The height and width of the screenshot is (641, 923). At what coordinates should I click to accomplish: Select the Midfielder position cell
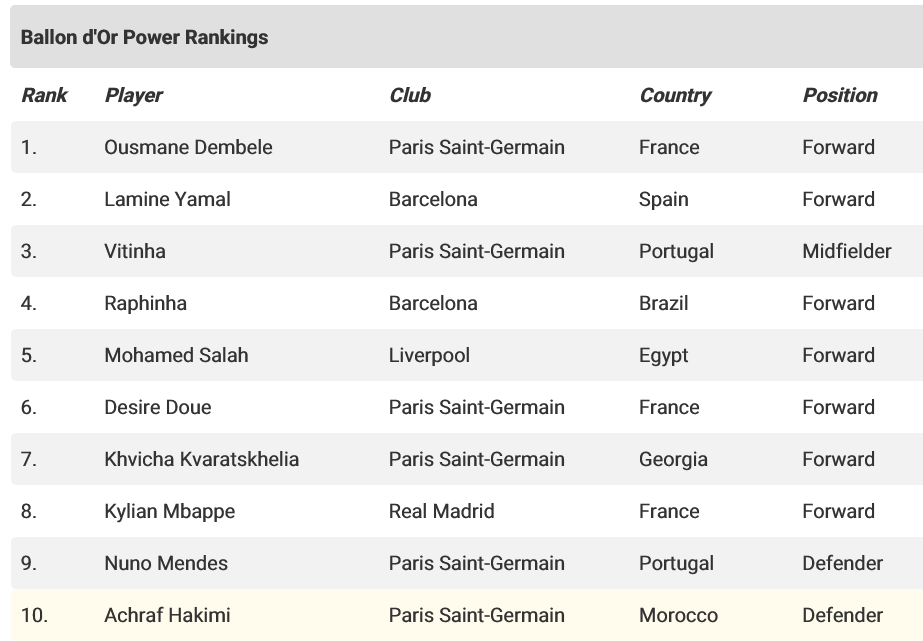click(846, 251)
